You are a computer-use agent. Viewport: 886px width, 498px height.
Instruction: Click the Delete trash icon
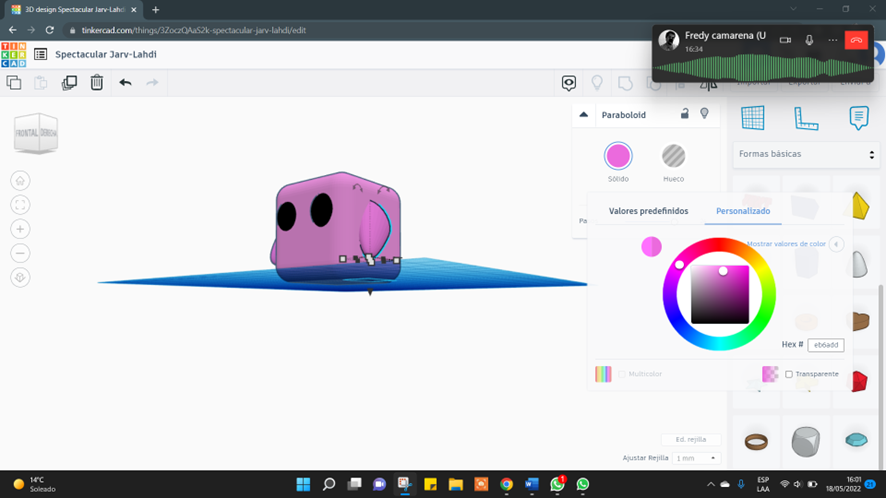click(x=97, y=83)
